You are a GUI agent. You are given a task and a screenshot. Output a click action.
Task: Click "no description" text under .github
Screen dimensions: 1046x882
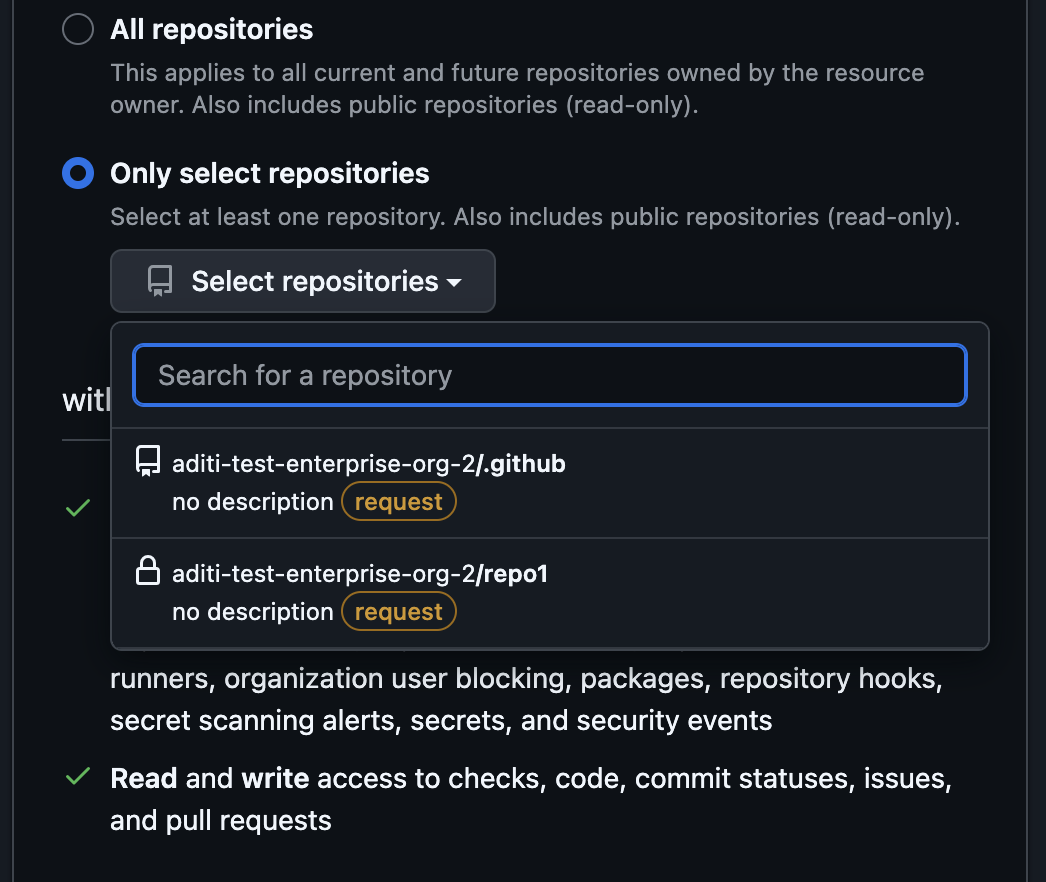[252, 502]
